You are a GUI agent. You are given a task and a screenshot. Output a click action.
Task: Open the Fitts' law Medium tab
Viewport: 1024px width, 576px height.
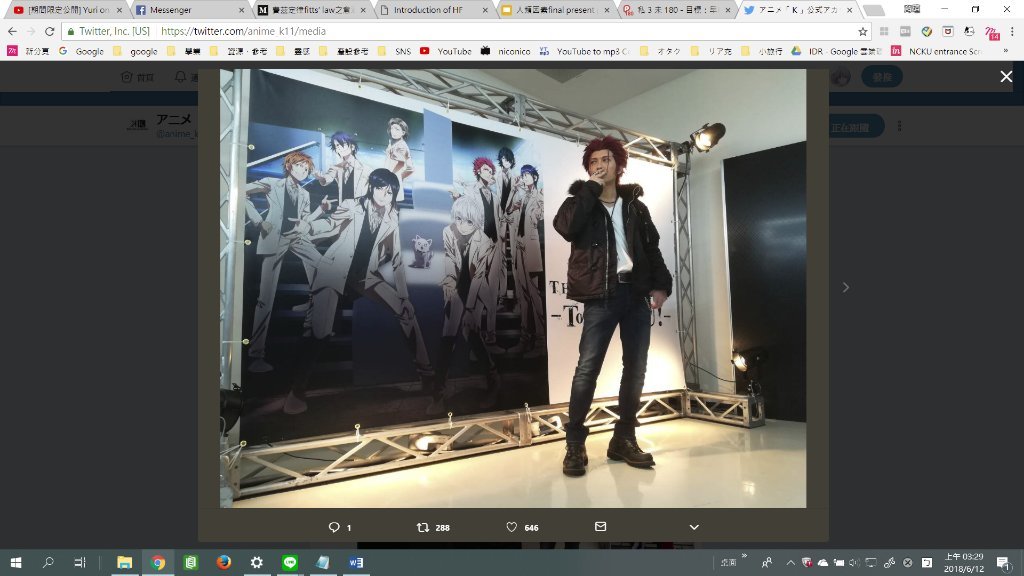tap(310, 10)
